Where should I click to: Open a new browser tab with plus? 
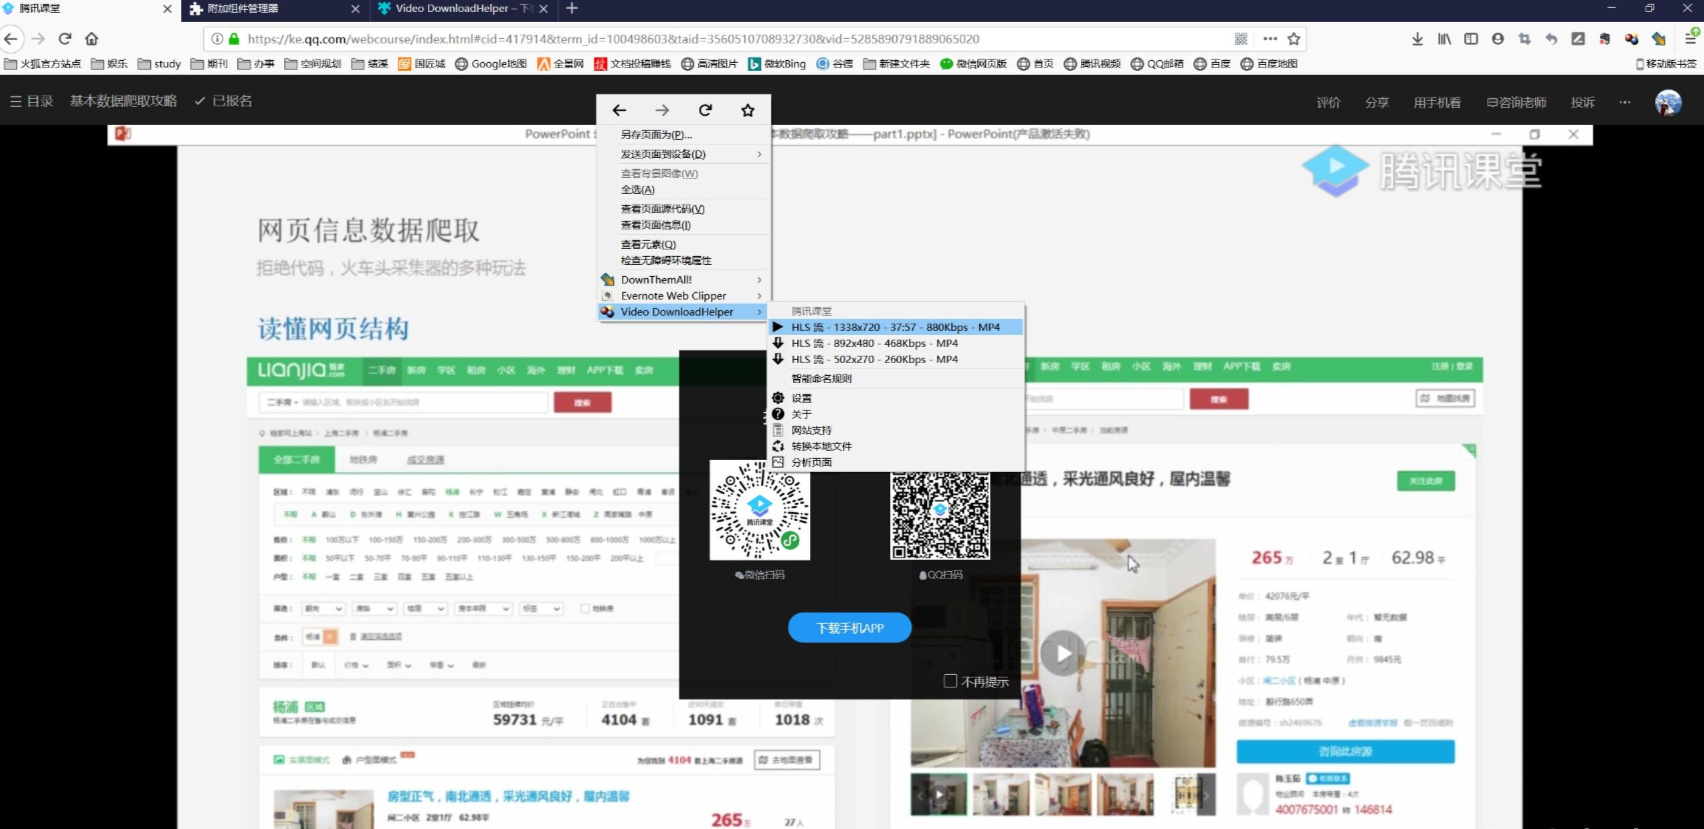572,9
